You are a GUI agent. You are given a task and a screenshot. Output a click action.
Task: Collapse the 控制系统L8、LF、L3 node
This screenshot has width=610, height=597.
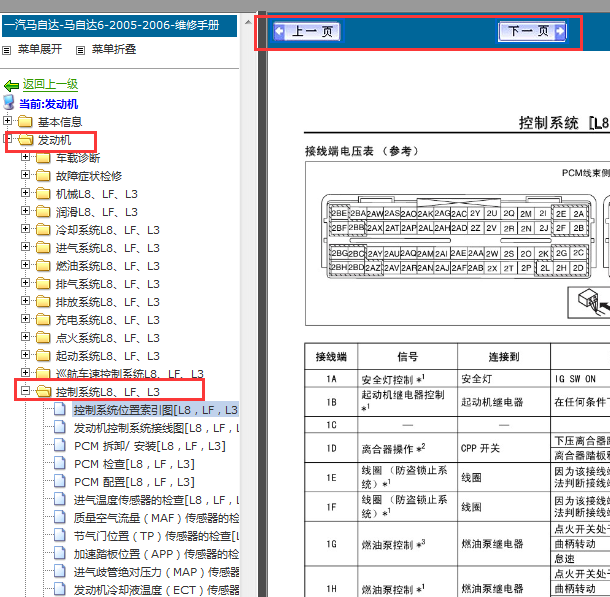point(25,390)
